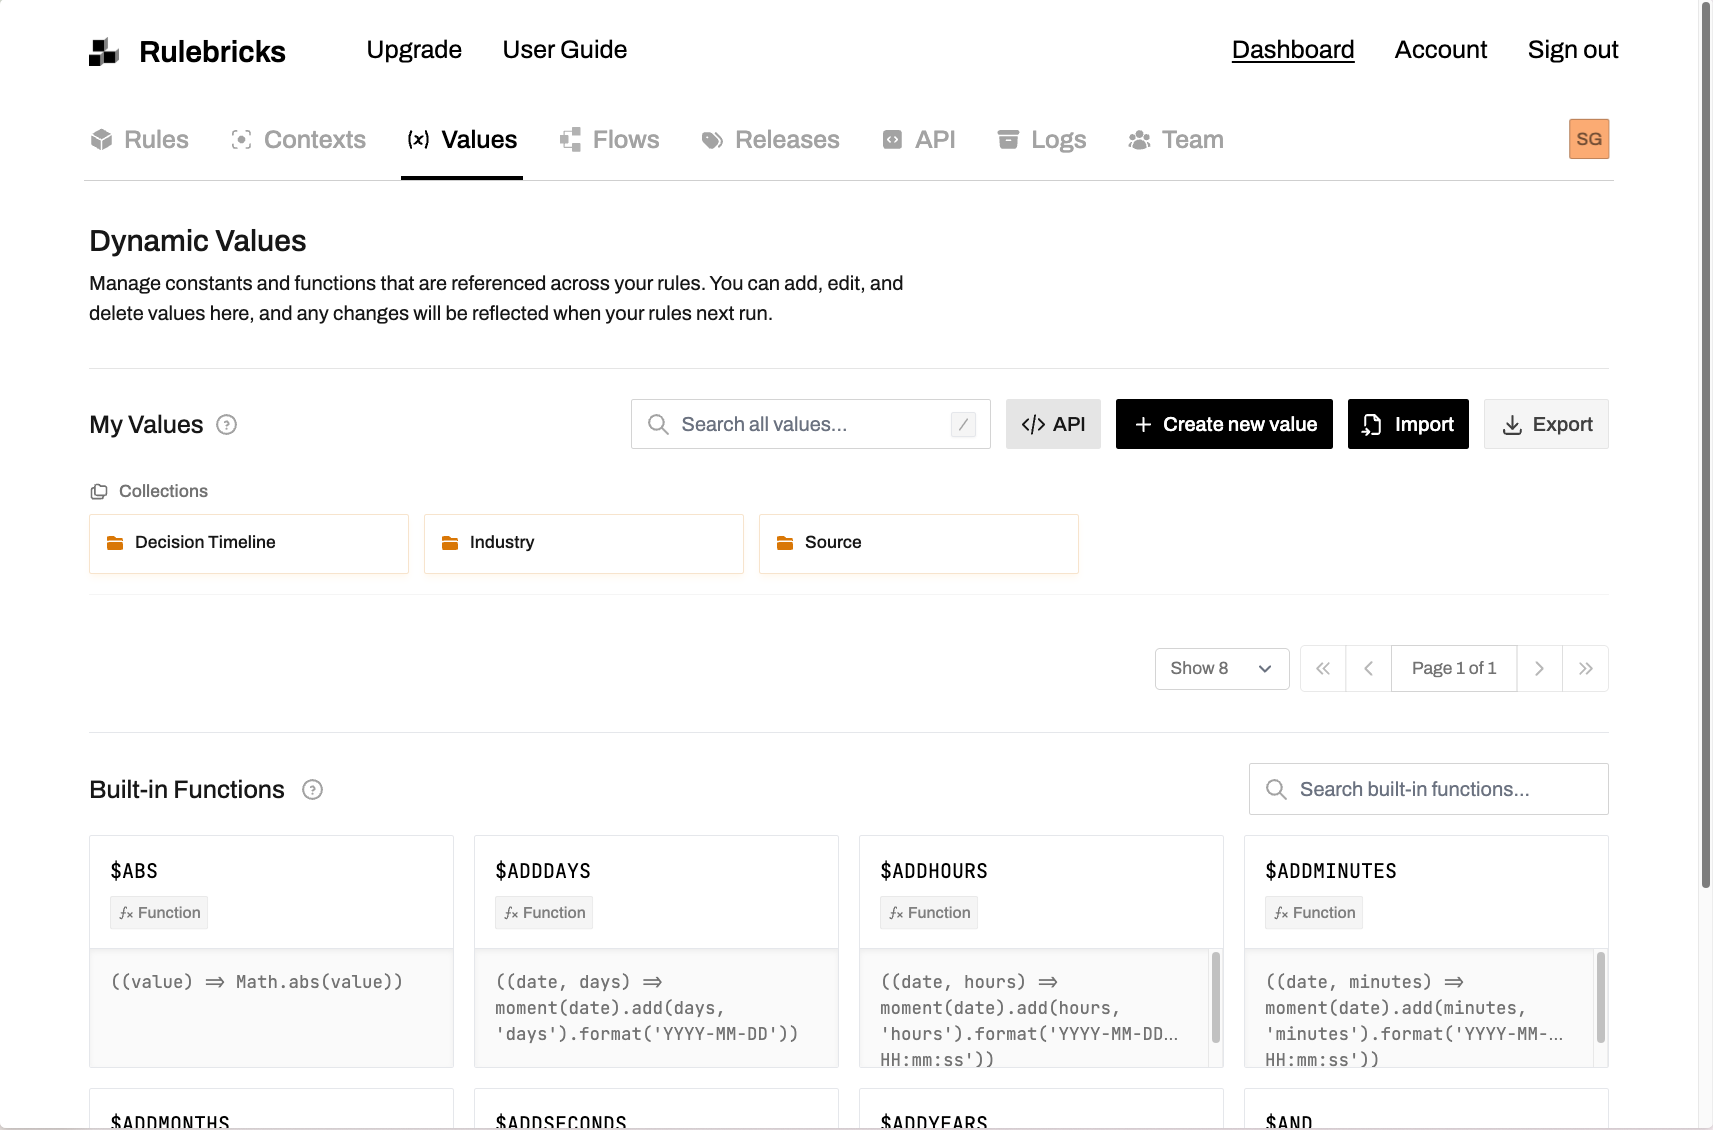Jump to the last page arrow
Image resolution: width=1713 pixels, height=1130 pixels.
click(1585, 669)
